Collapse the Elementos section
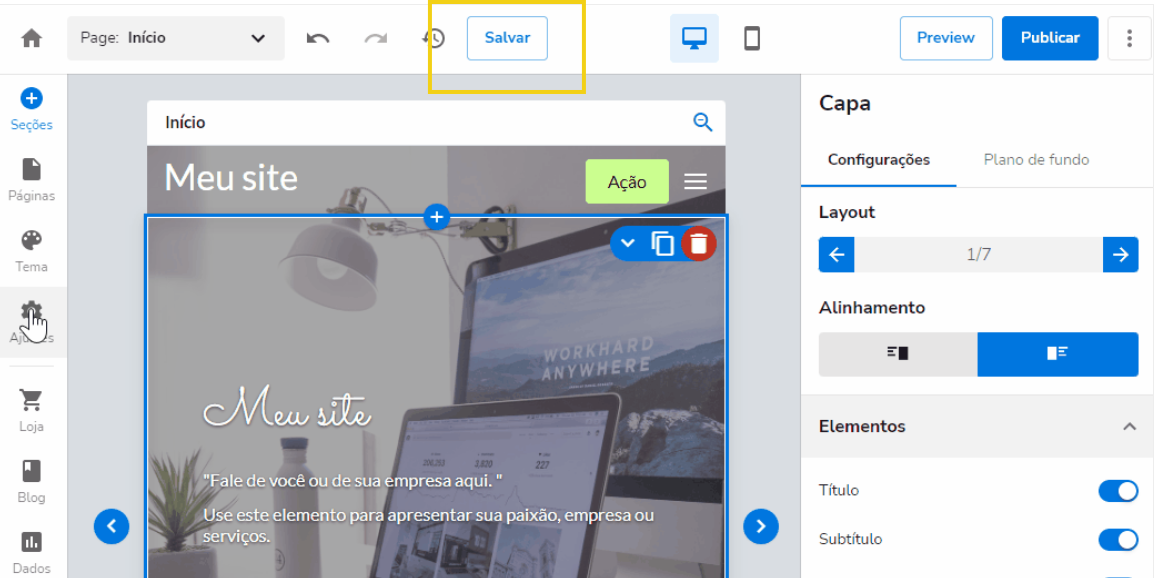The height and width of the screenshot is (578, 1165). point(1129,426)
